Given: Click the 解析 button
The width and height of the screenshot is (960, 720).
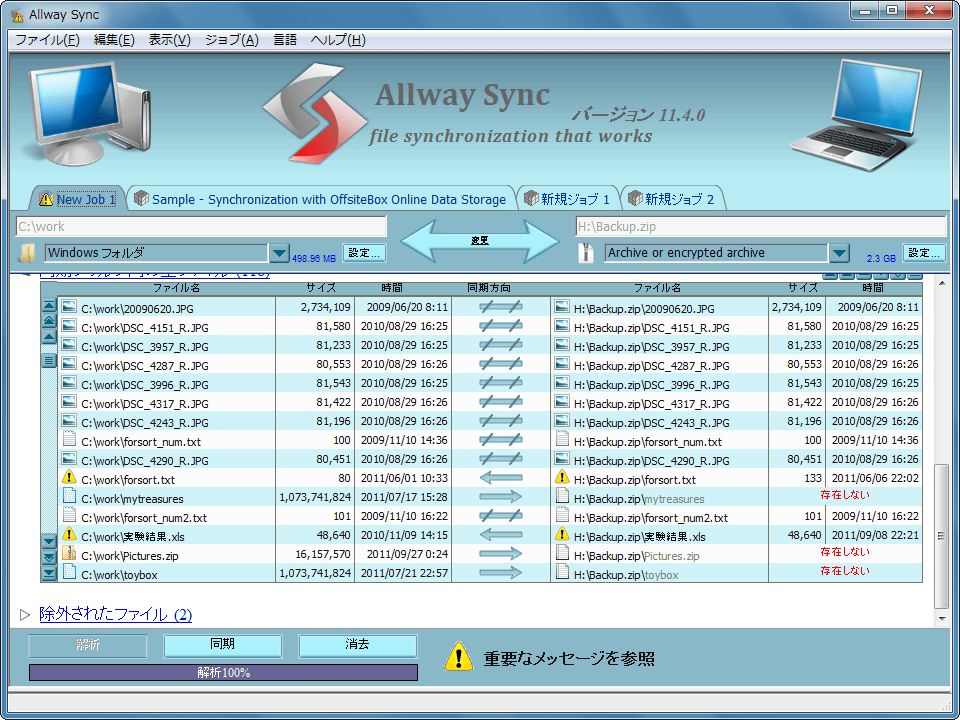Looking at the screenshot, I should coord(88,645).
